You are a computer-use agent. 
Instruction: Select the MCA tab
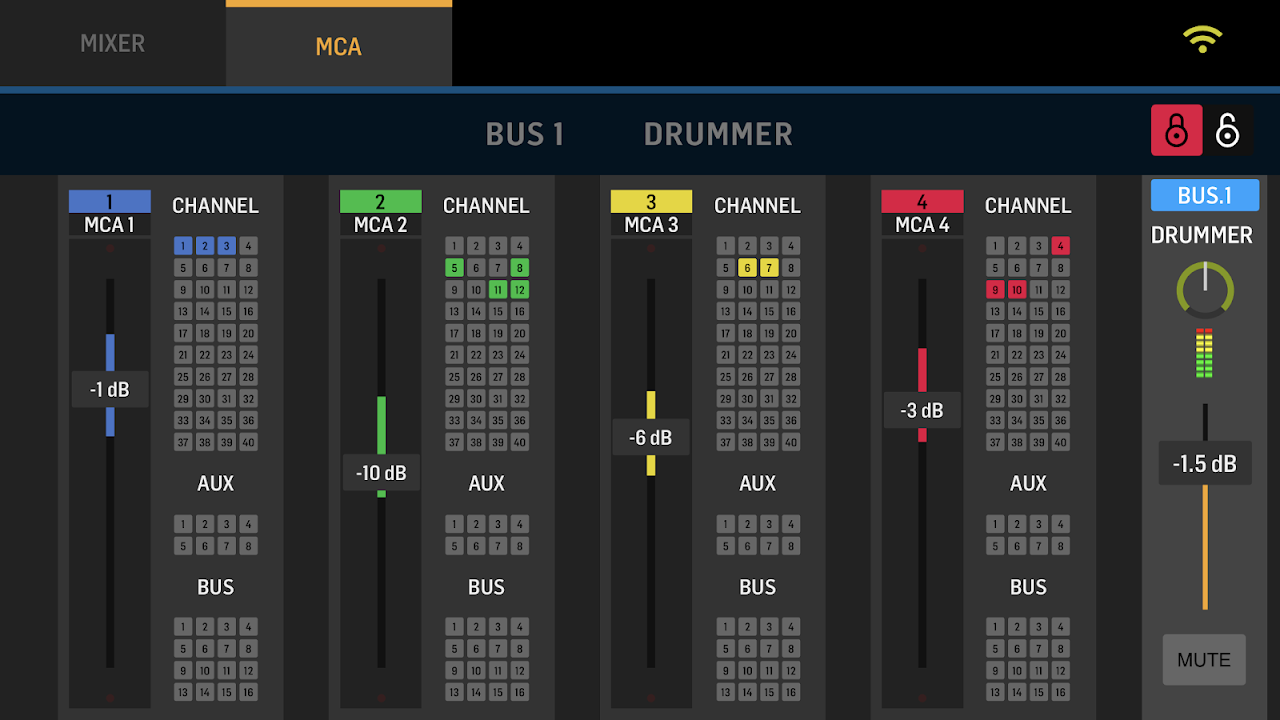point(339,46)
